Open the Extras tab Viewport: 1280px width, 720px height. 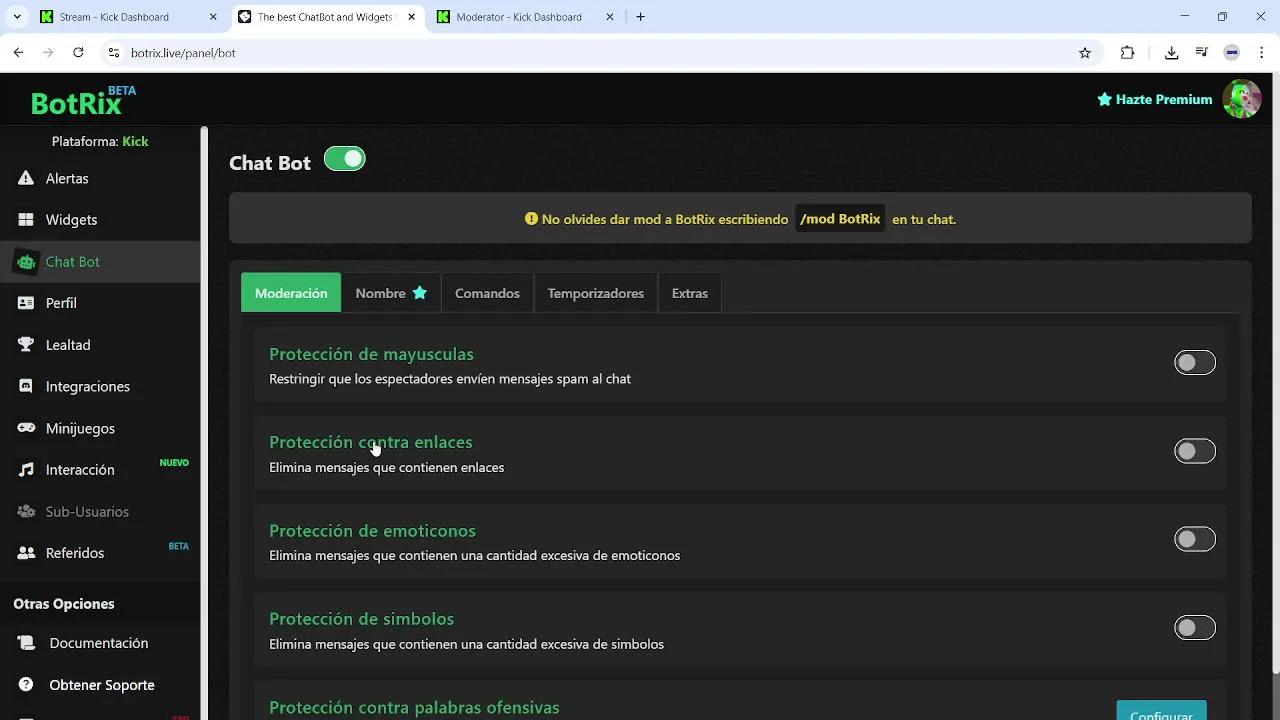coord(690,293)
